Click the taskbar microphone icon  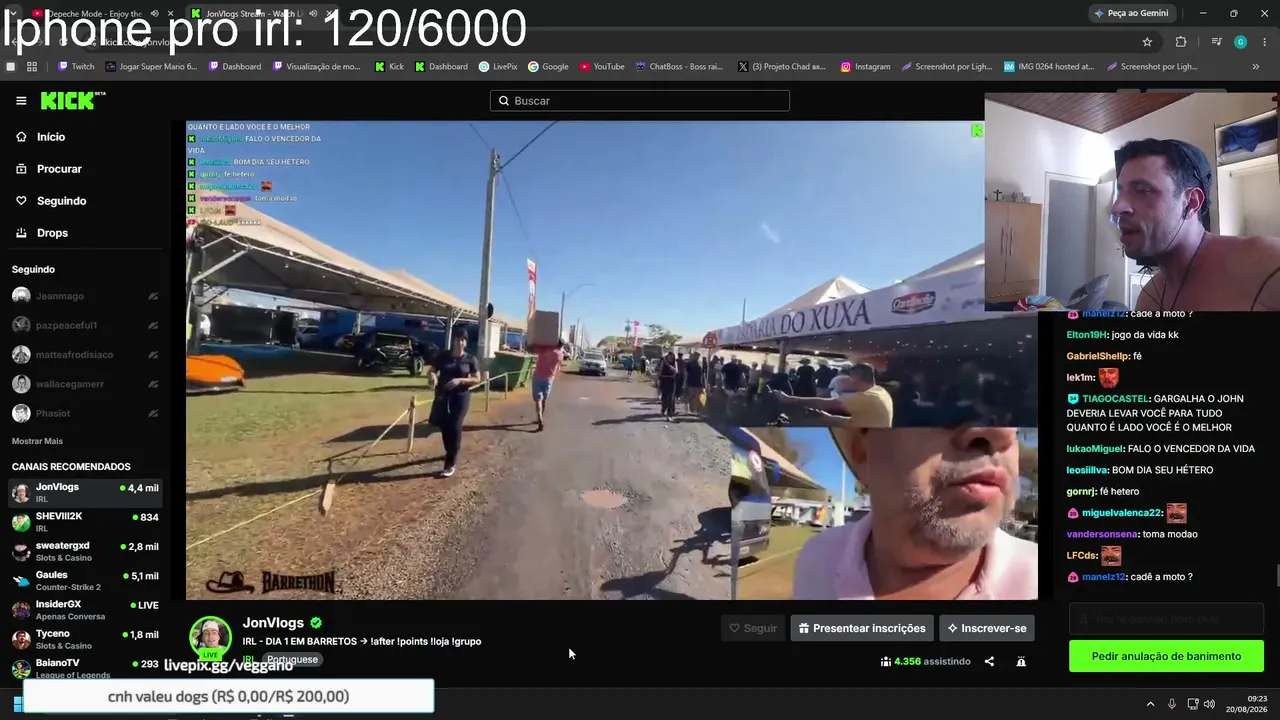pyautogui.click(x=1172, y=704)
